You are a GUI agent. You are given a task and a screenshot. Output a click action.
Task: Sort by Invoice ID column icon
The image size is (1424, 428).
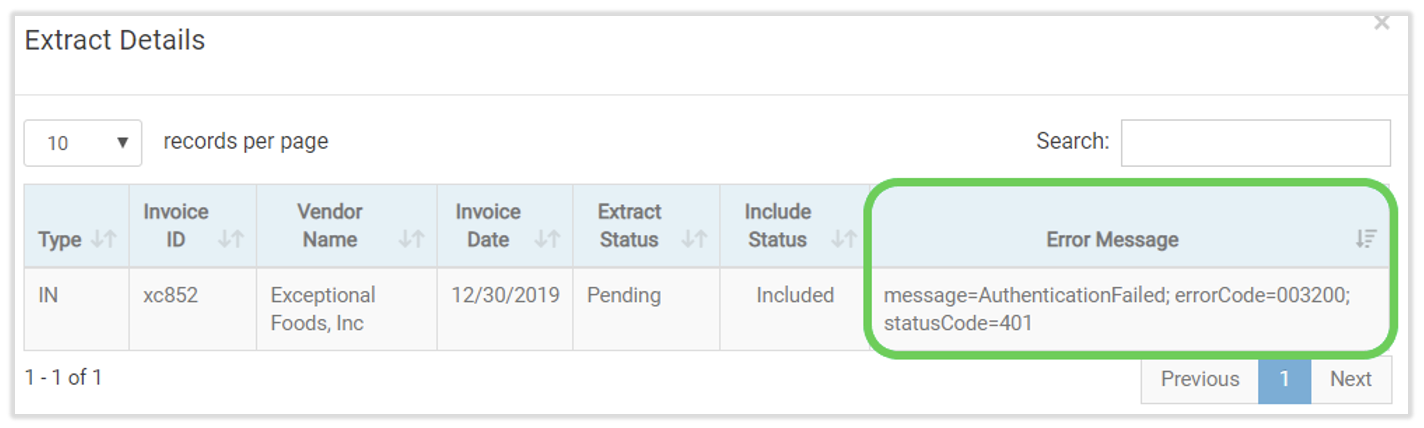click(x=232, y=240)
